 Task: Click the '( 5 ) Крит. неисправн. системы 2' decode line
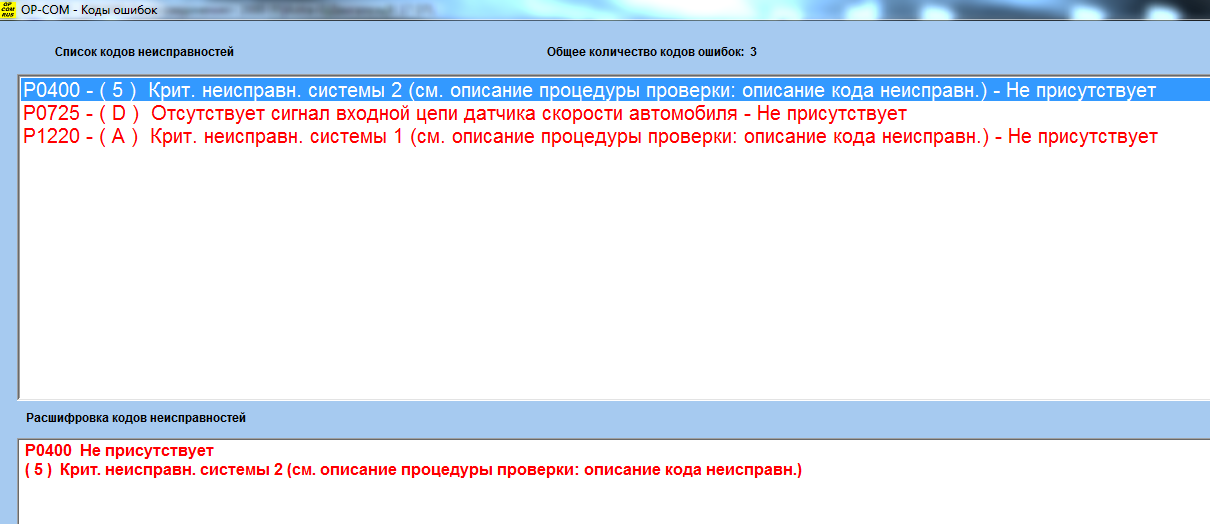[413, 470]
